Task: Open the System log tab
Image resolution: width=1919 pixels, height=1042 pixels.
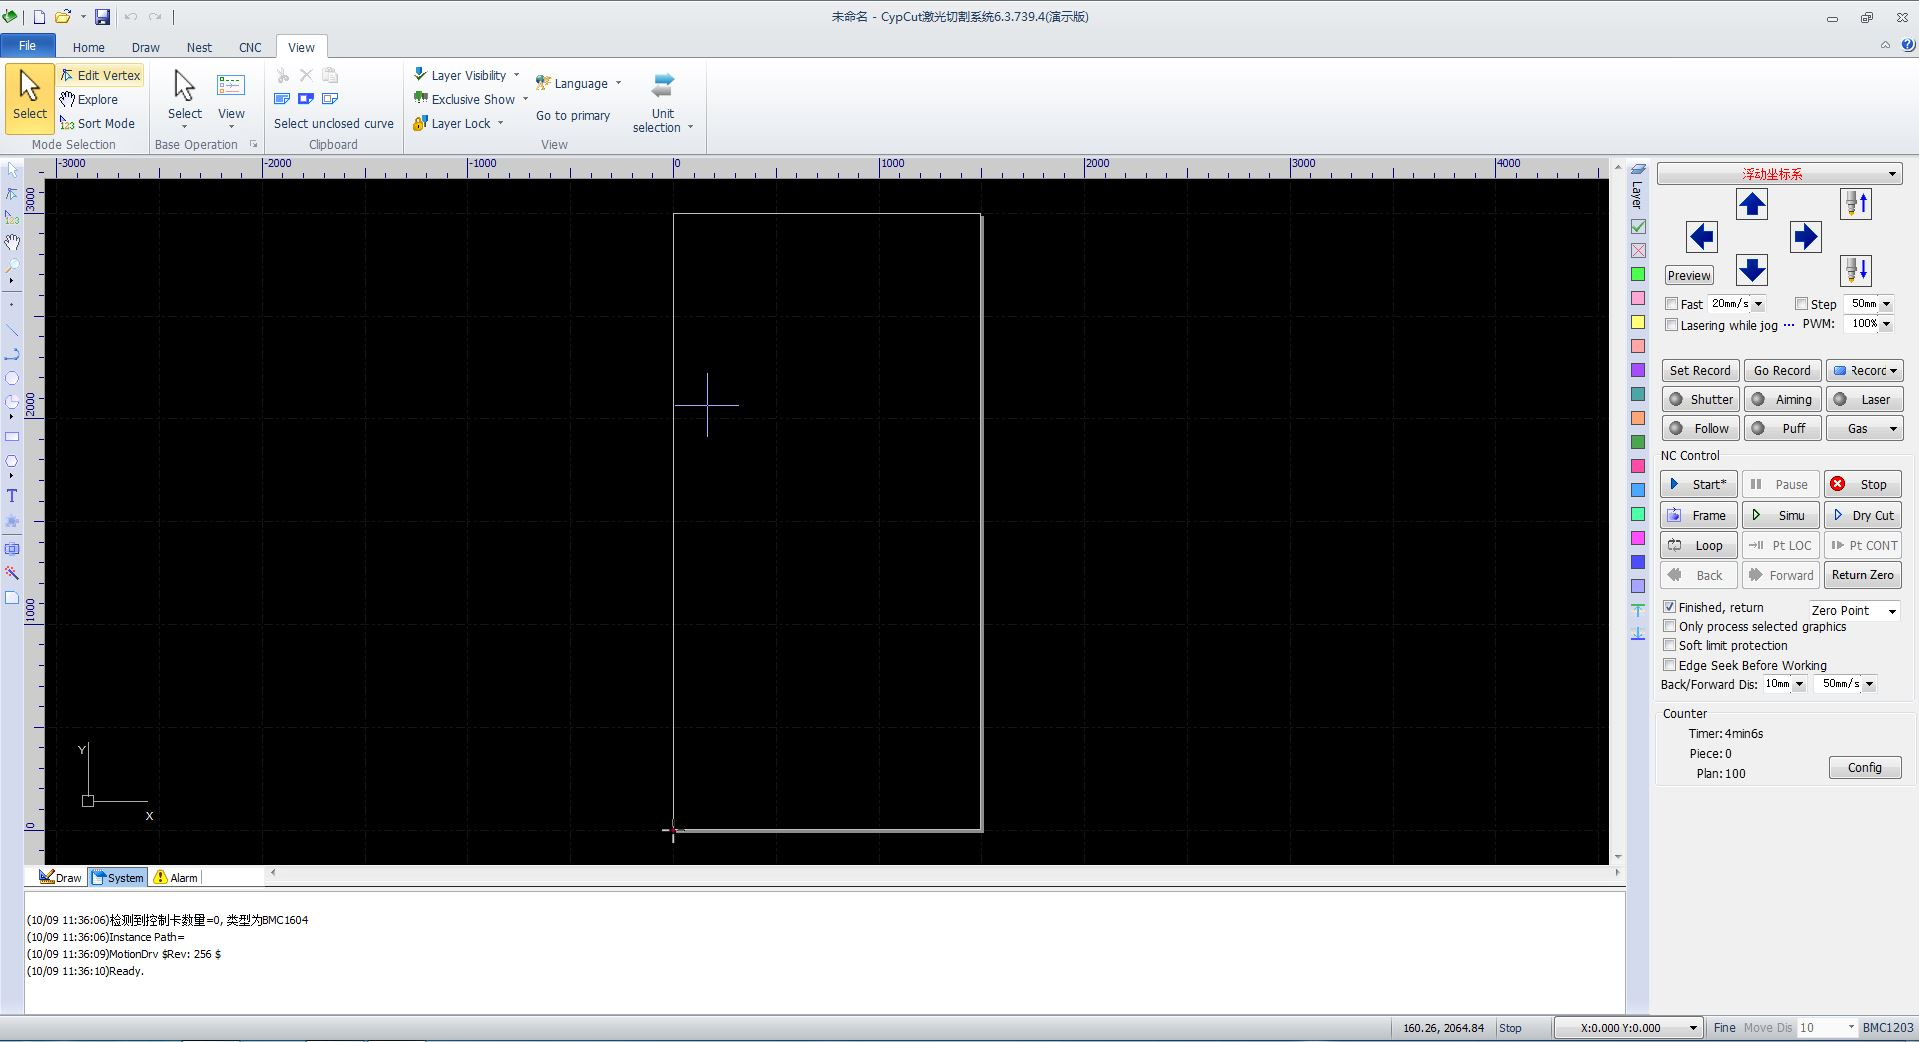Action: tap(118, 877)
